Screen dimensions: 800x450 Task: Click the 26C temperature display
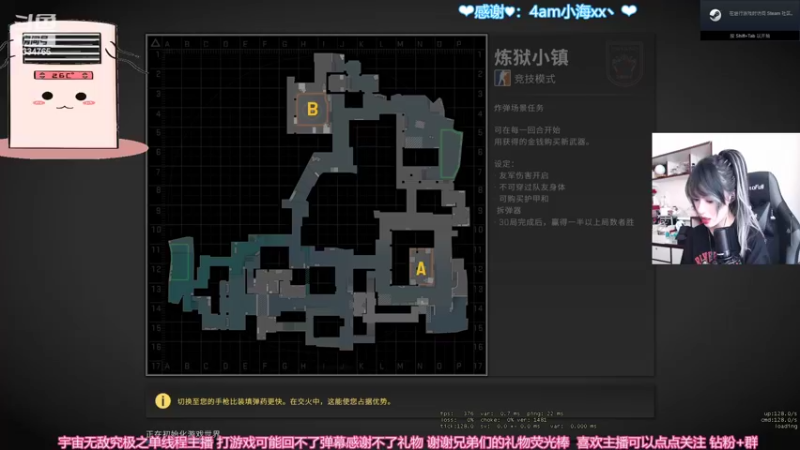(63, 76)
